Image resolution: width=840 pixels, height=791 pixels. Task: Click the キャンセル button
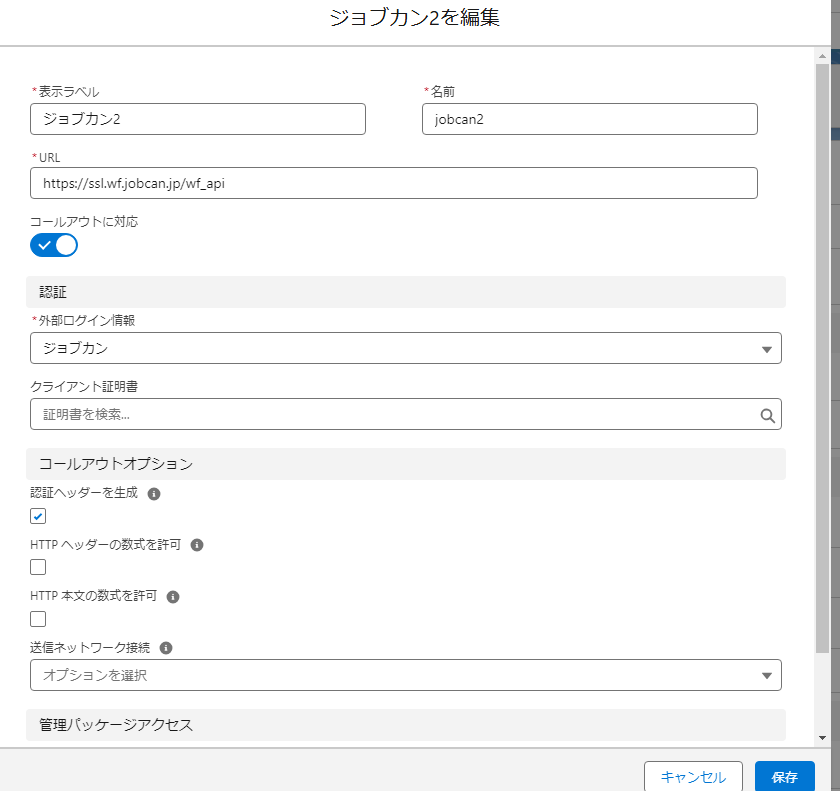[693, 777]
